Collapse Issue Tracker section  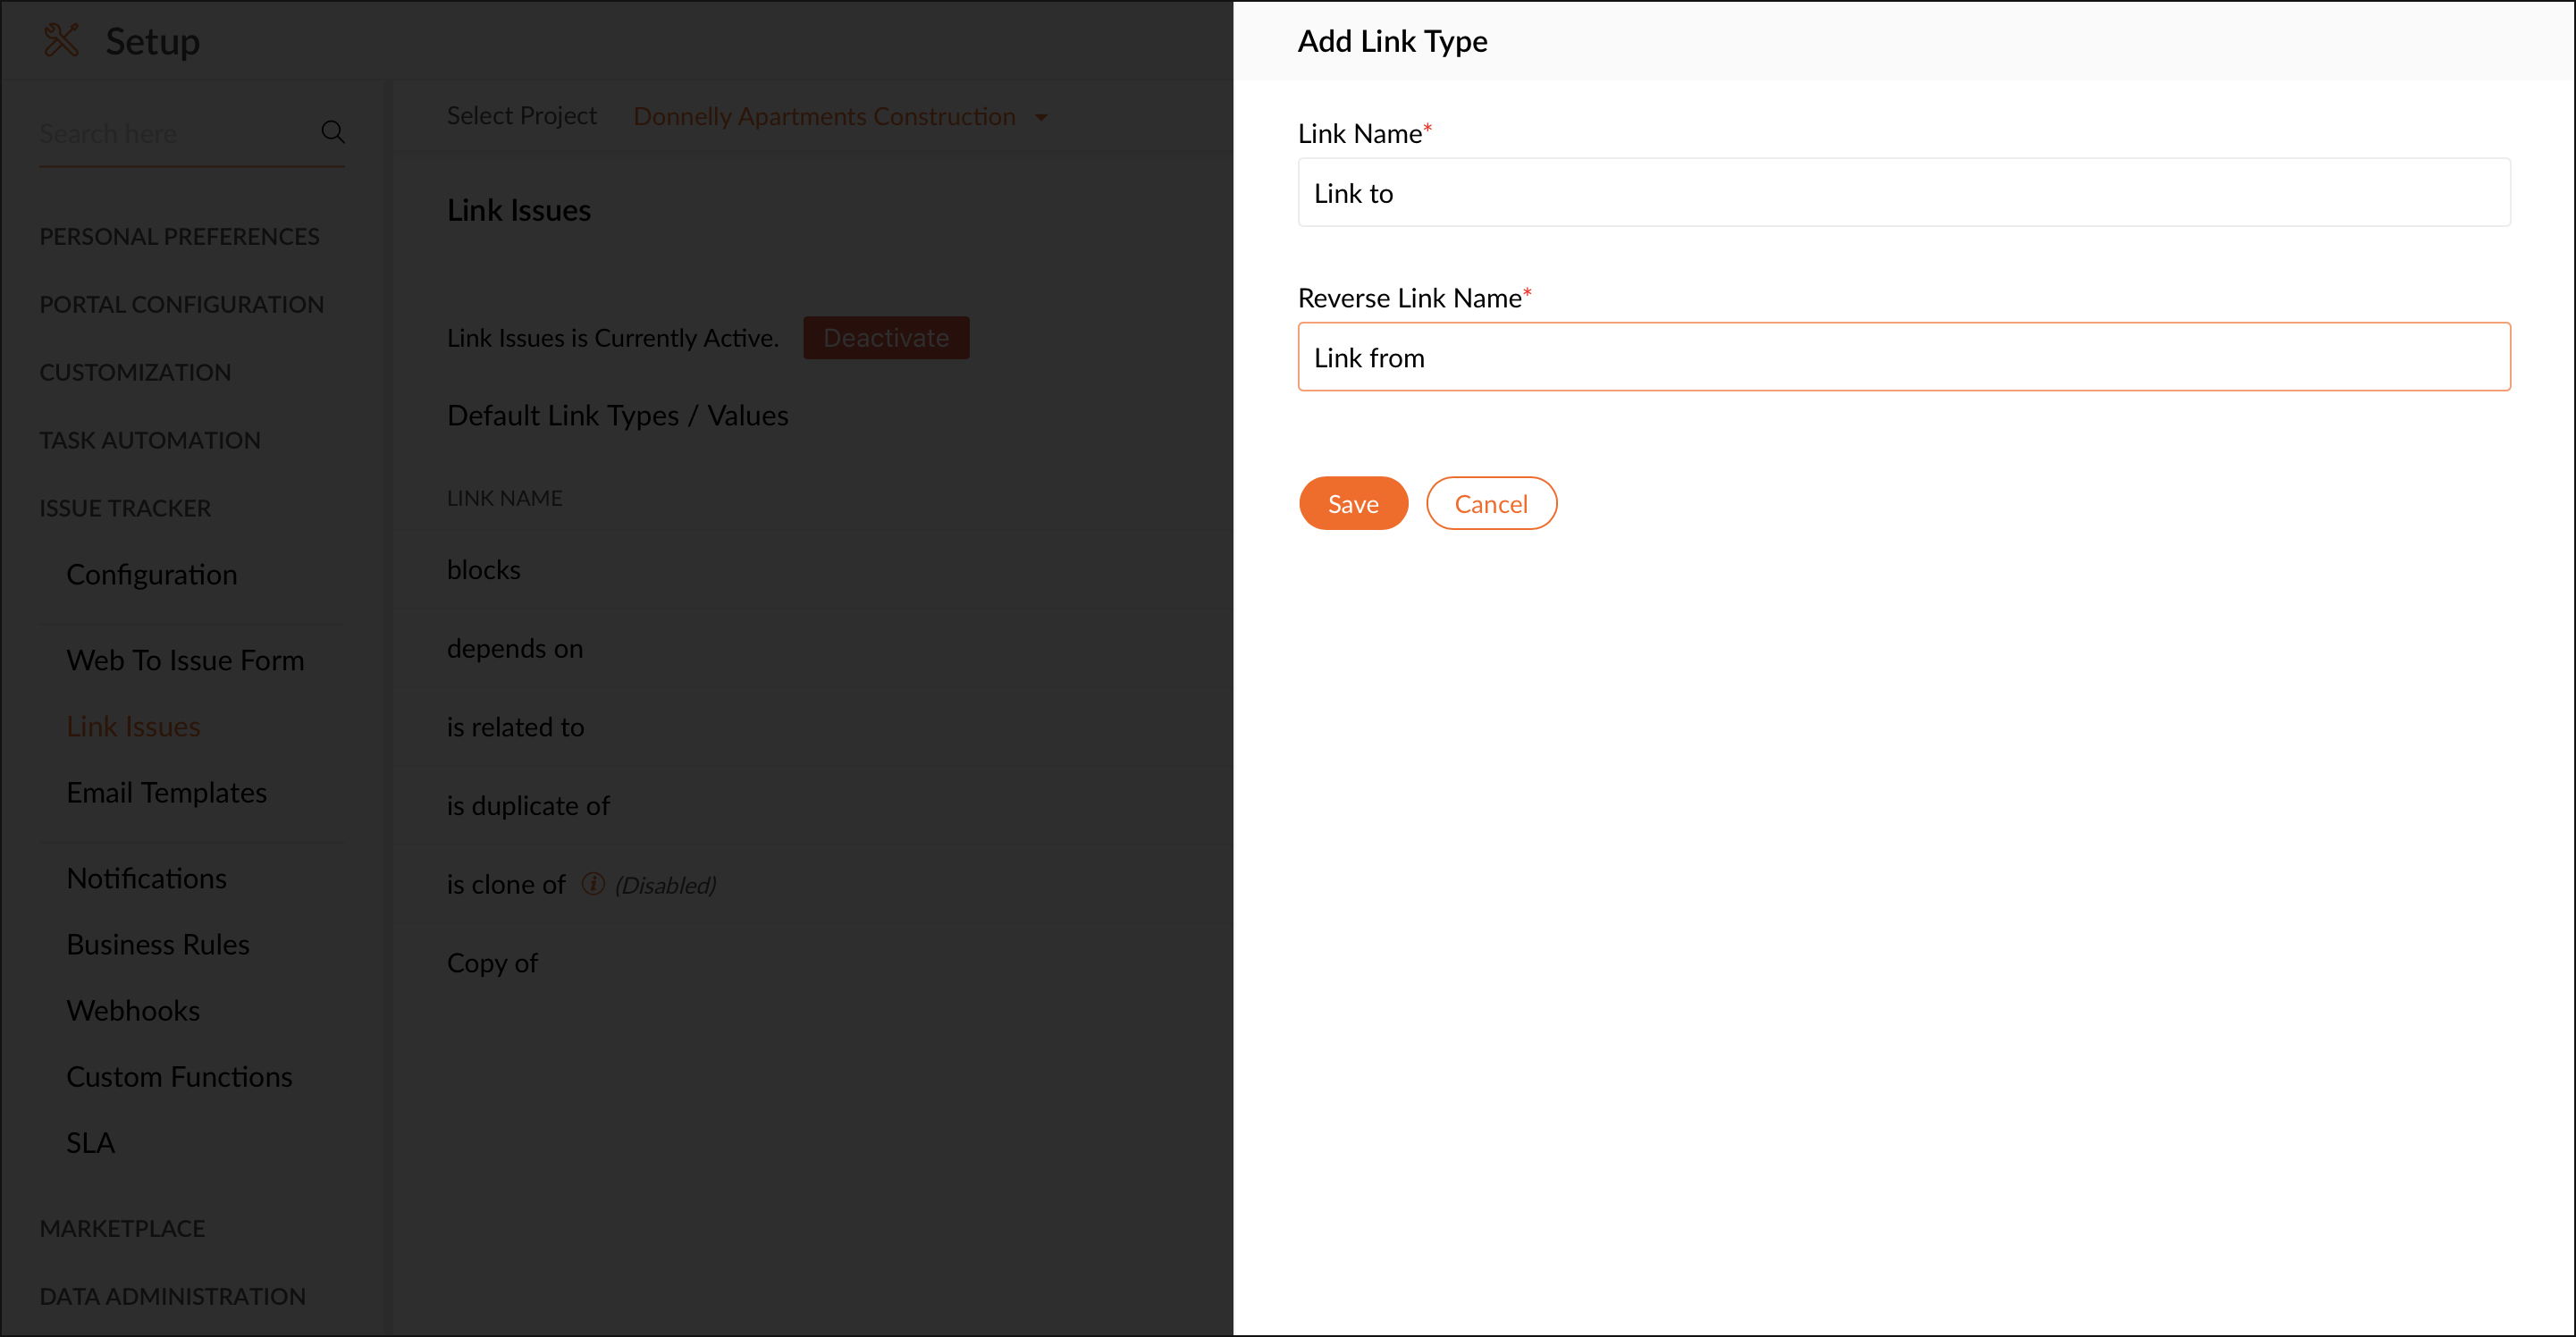[x=125, y=508]
